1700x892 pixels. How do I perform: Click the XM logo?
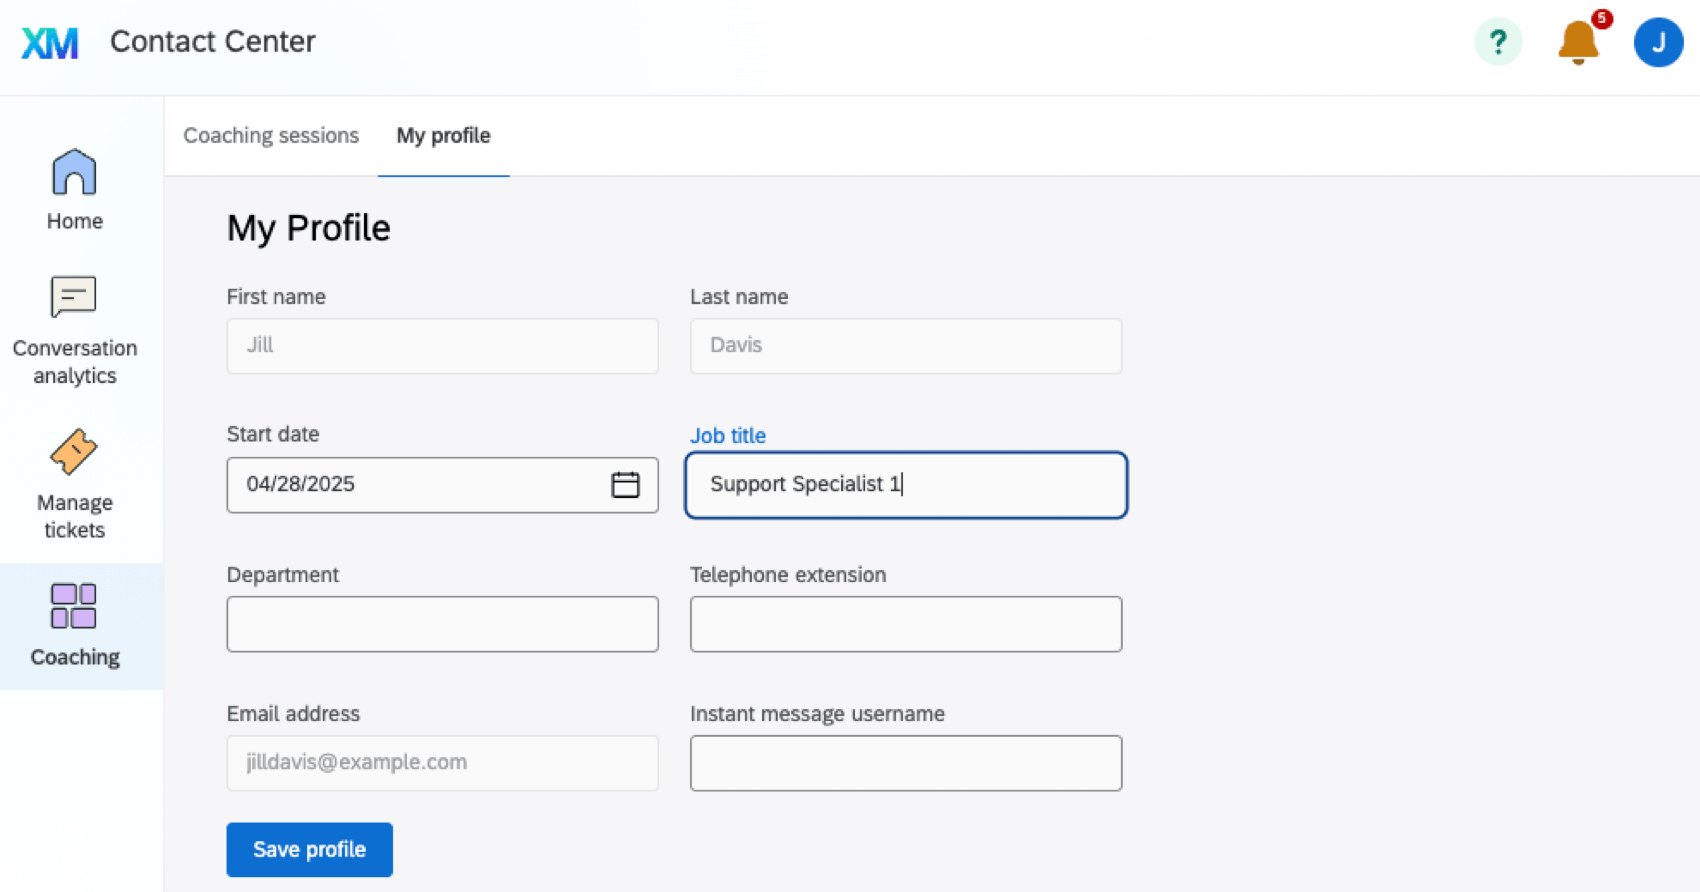50,42
